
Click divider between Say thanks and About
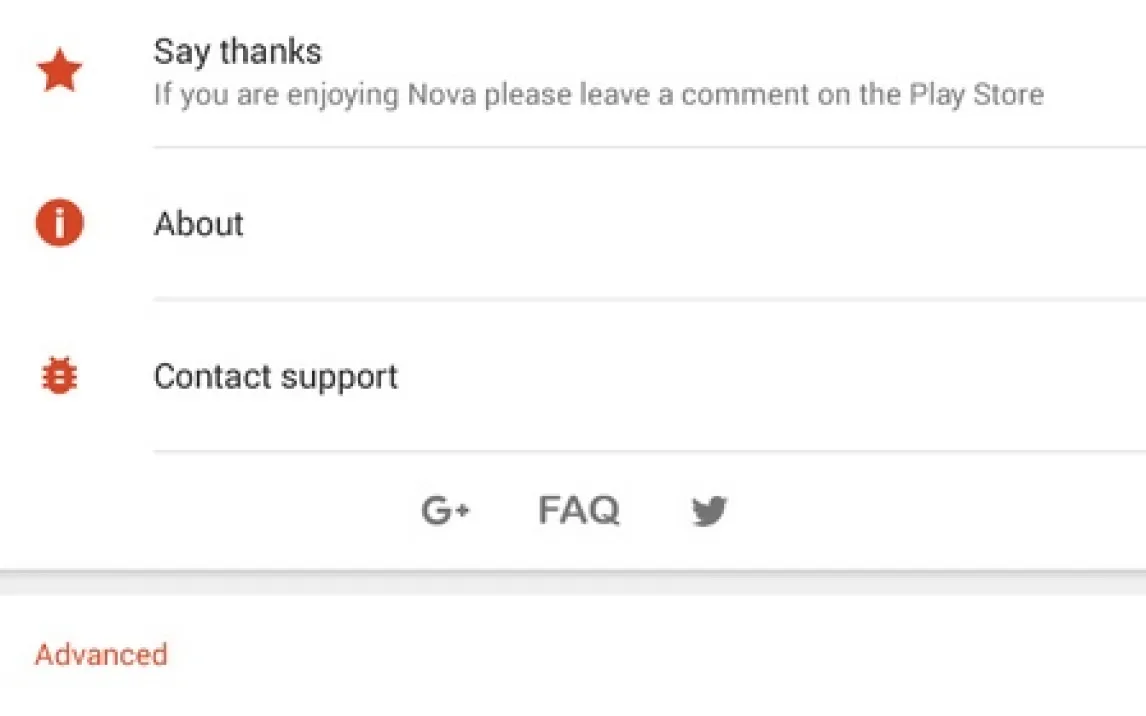coord(648,147)
